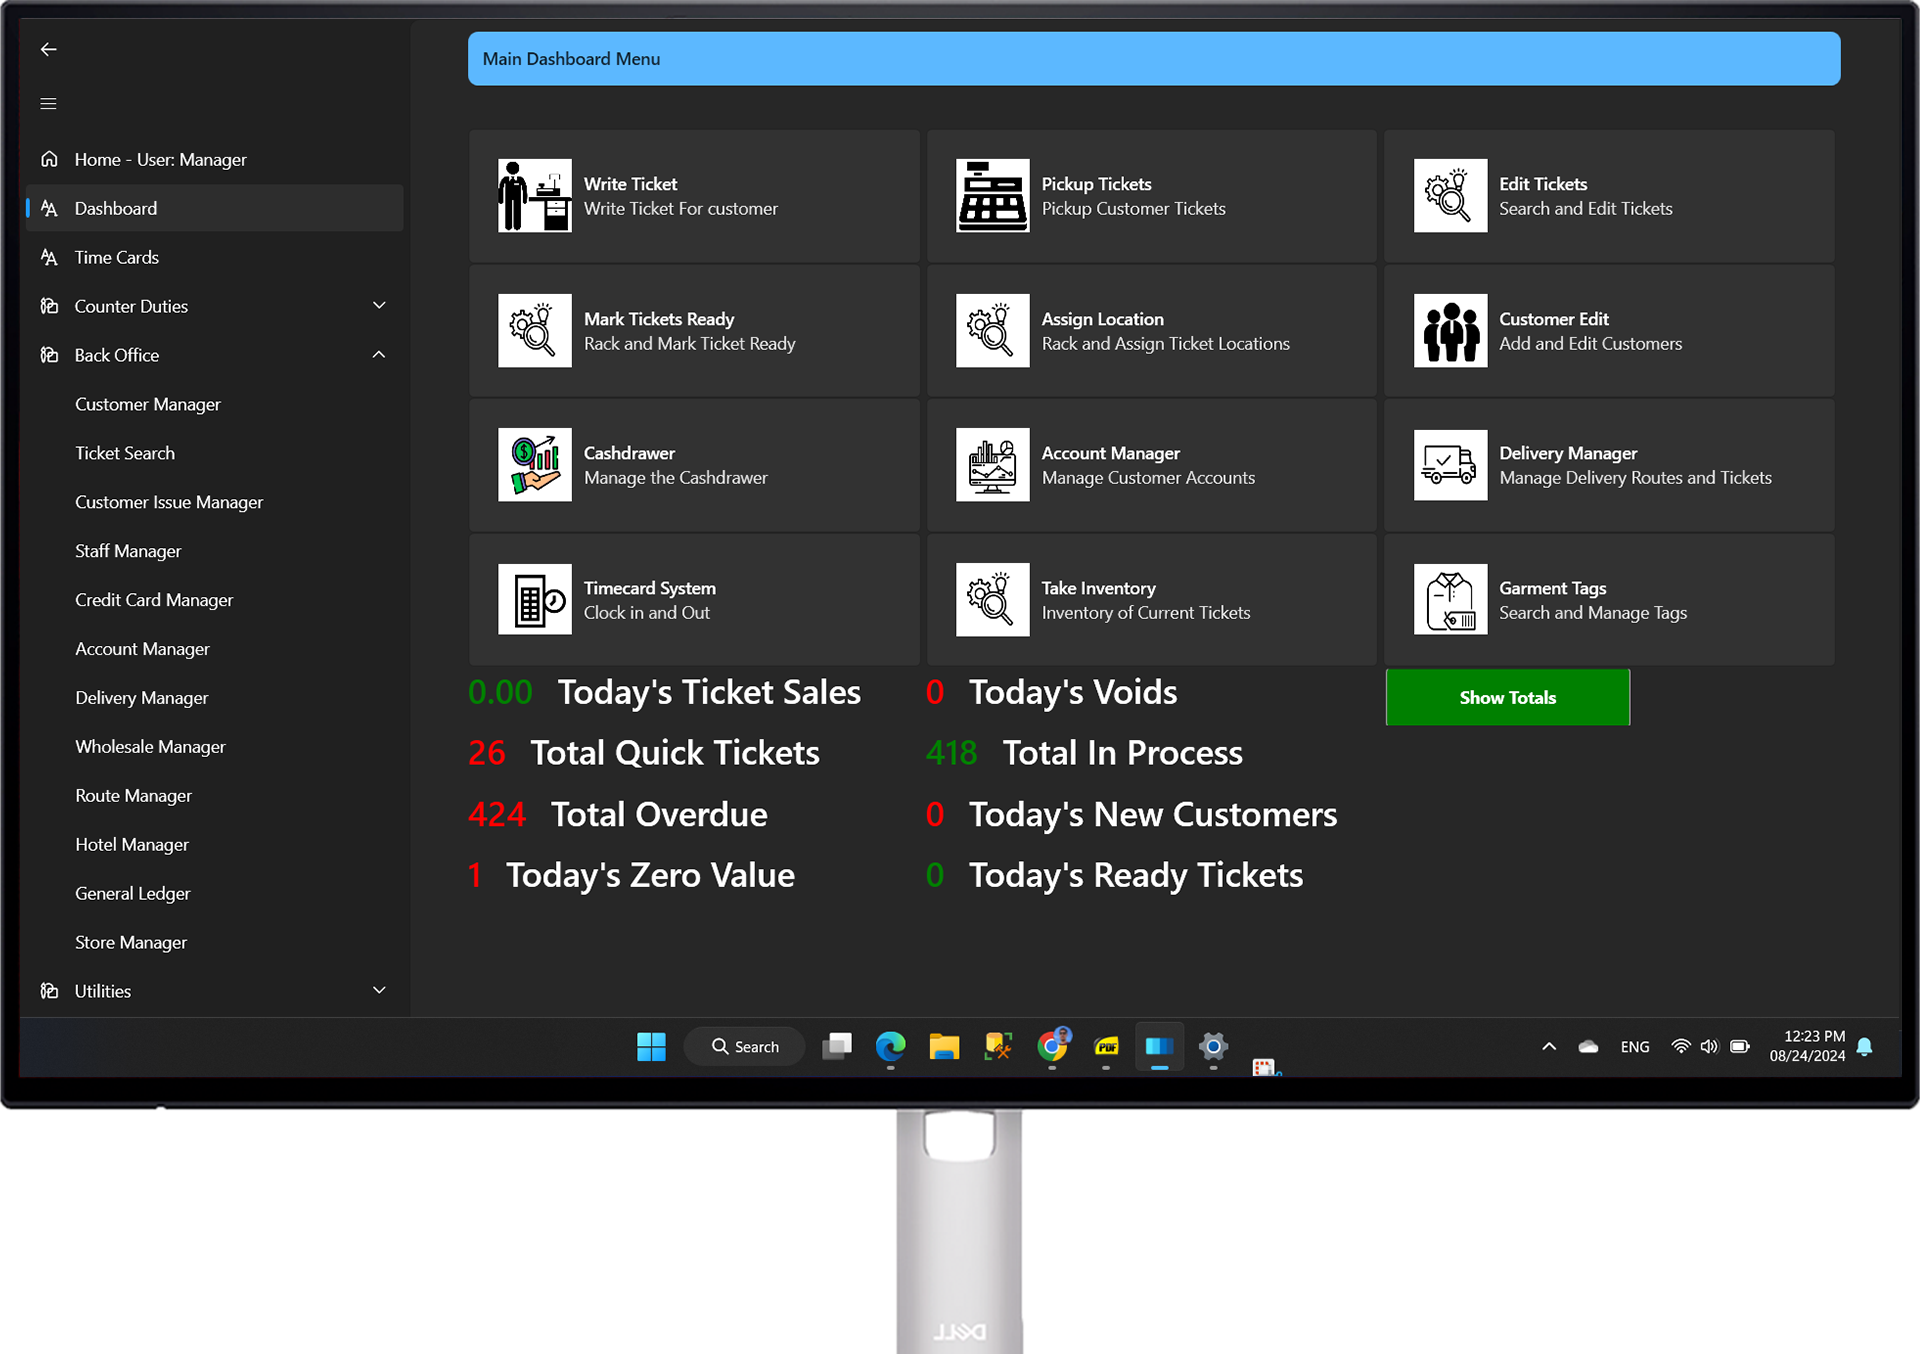This screenshot has width=1920, height=1354.
Task: Click the ENG language indicator
Action: [x=1635, y=1047]
